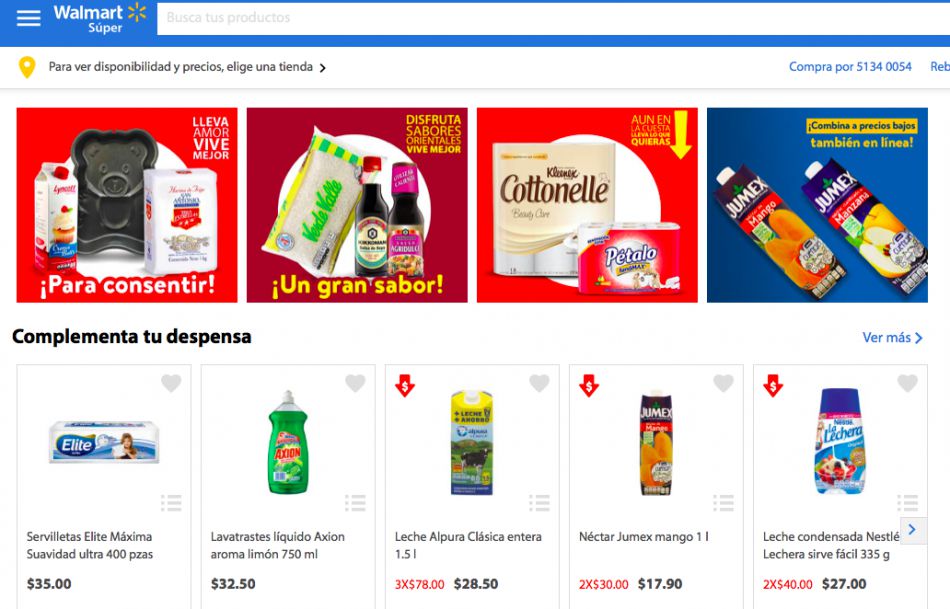Click the Walmart Súper logo
Viewport: 950px width, 609px height.
[x=100, y=18]
